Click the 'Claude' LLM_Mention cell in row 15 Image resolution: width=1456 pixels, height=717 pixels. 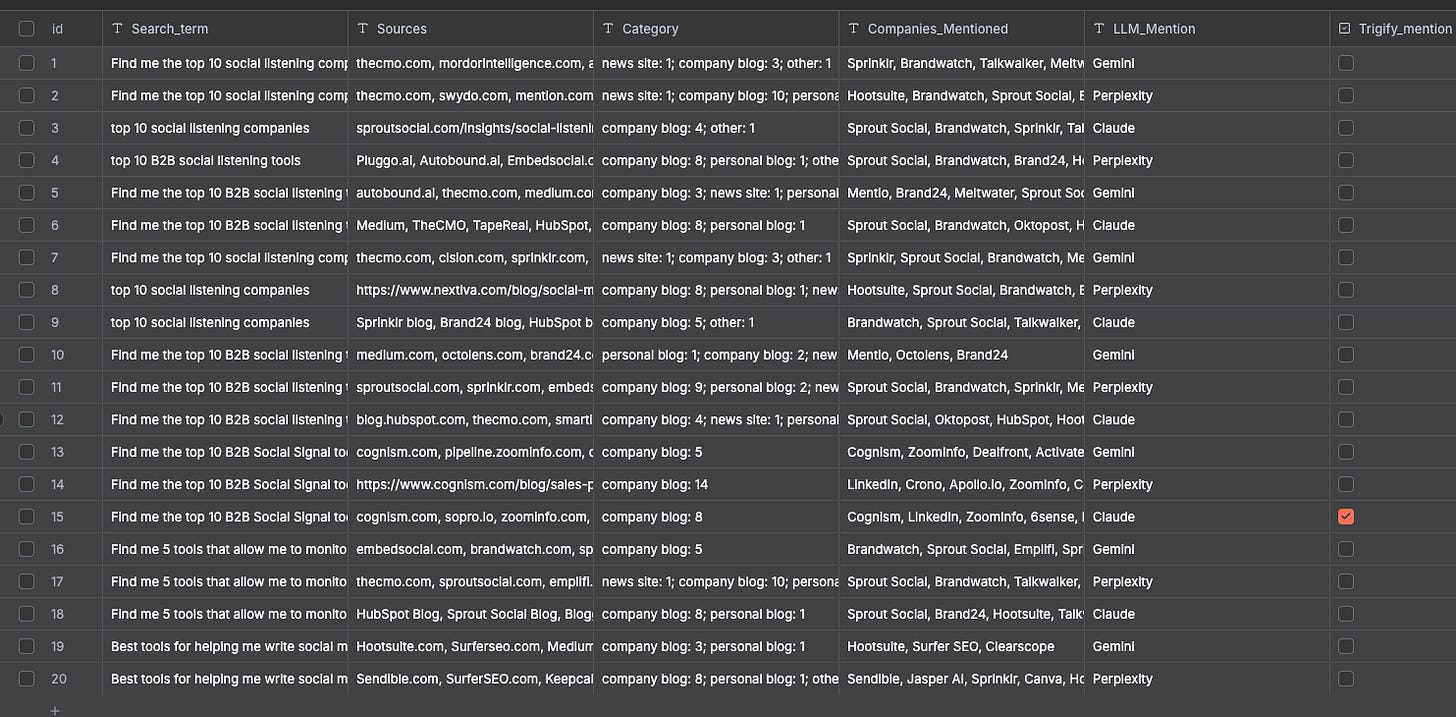1207,517
